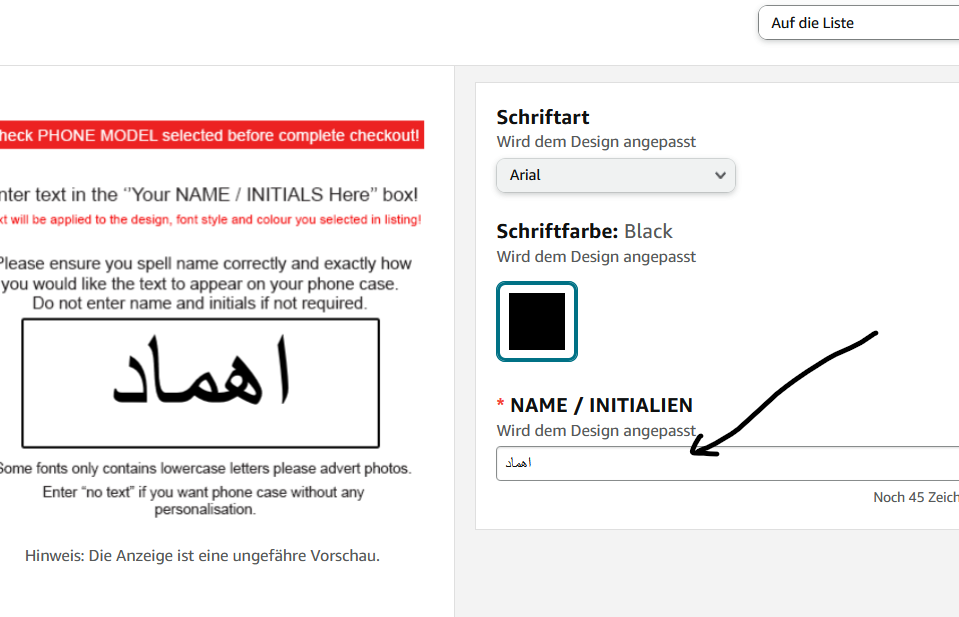Click the Enter "no text" instruction
This screenshot has height=617, width=959.
click(204, 500)
